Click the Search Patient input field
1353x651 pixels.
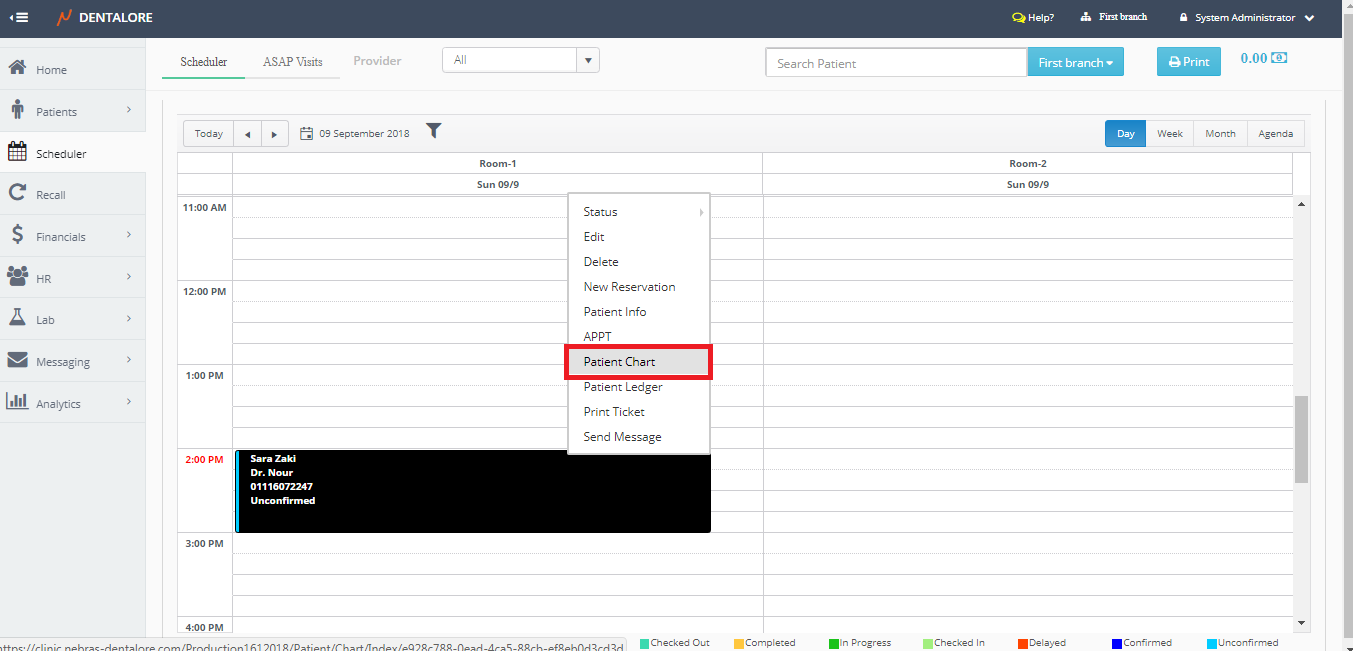click(895, 63)
